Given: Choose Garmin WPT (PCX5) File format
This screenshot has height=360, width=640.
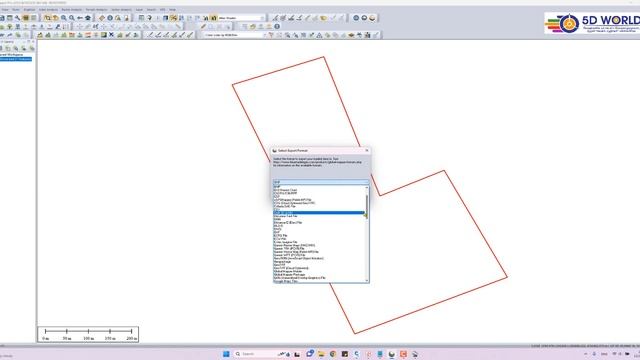Looking at the screenshot, I should 289,255.
